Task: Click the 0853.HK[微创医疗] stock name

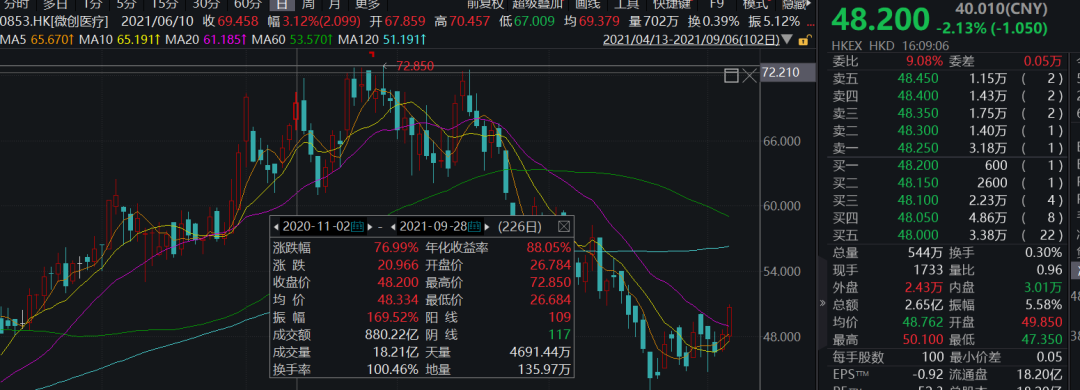Action: coord(55,21)
